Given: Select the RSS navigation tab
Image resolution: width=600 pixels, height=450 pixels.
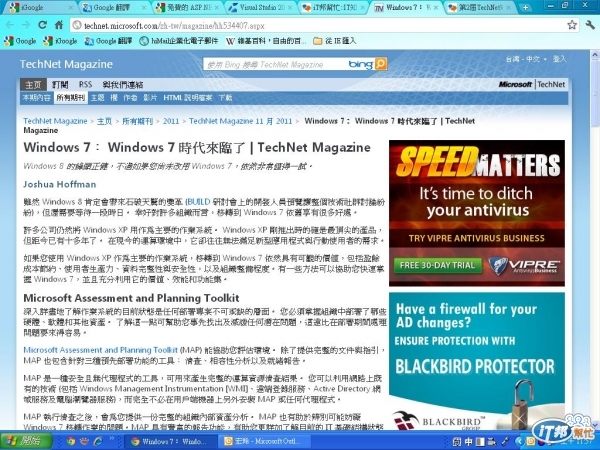Looking at the screenshot, I should [85, 85].
